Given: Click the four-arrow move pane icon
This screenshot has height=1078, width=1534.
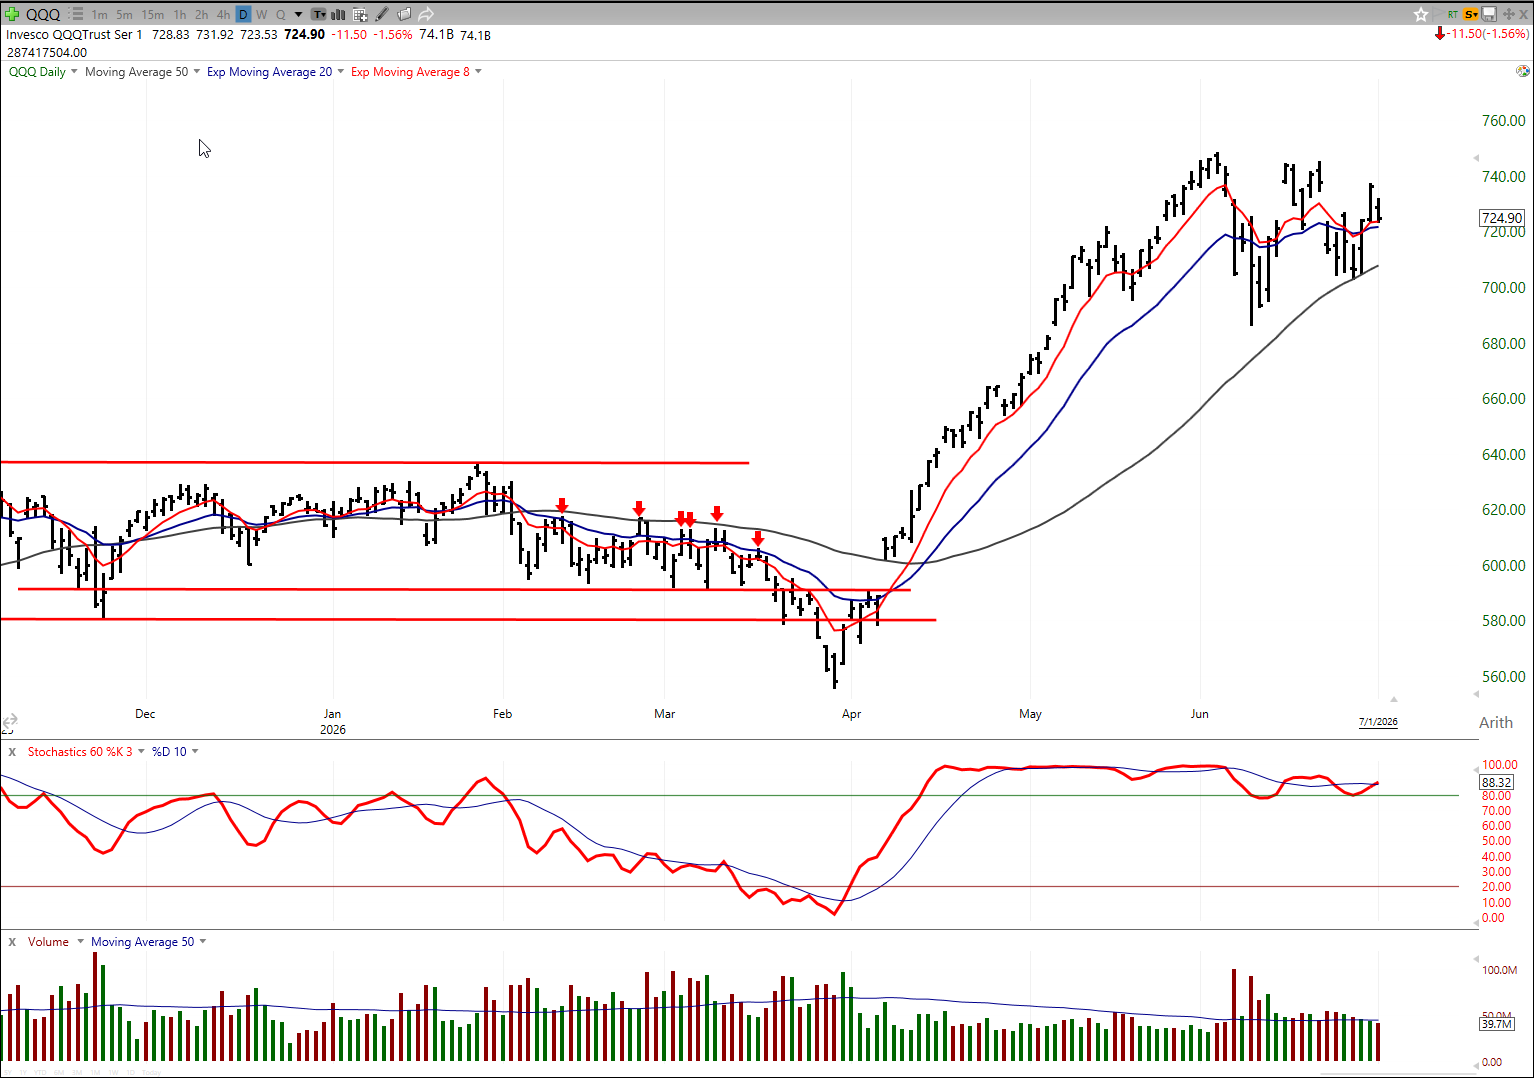Looking at the screenshot, I should [x=1509, y=14].
